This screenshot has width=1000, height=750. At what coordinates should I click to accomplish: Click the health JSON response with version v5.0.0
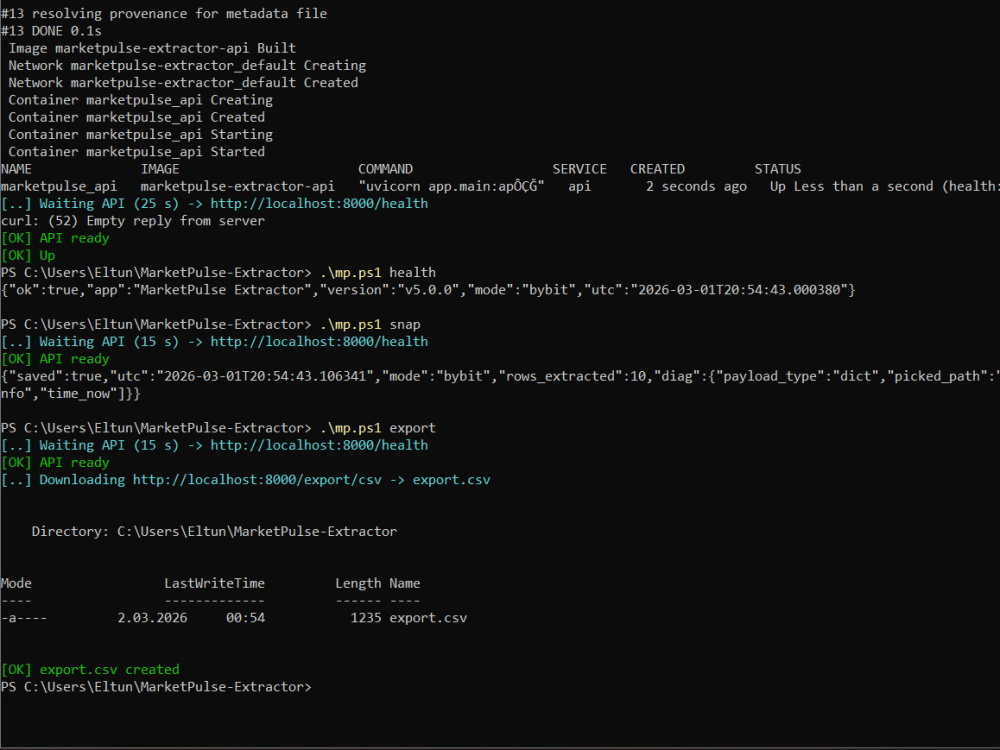tap(428, 290)
